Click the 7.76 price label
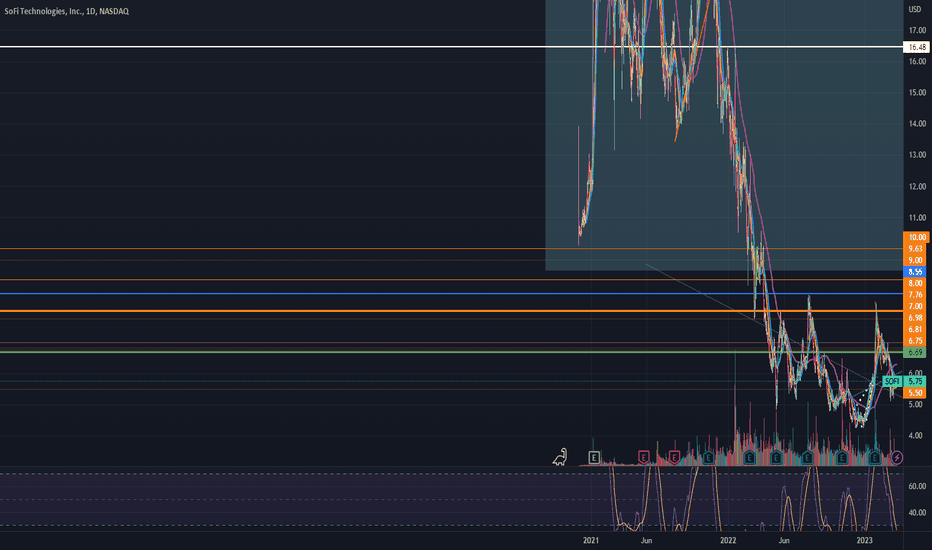The width and height of the screenshot is (932, 550). [916, 295]
